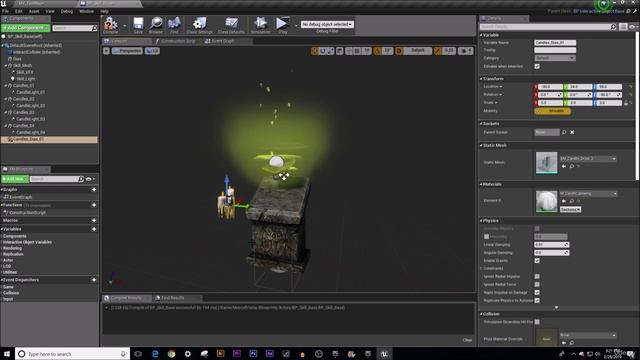Click the Browse toolbar icon

(156, 24)
